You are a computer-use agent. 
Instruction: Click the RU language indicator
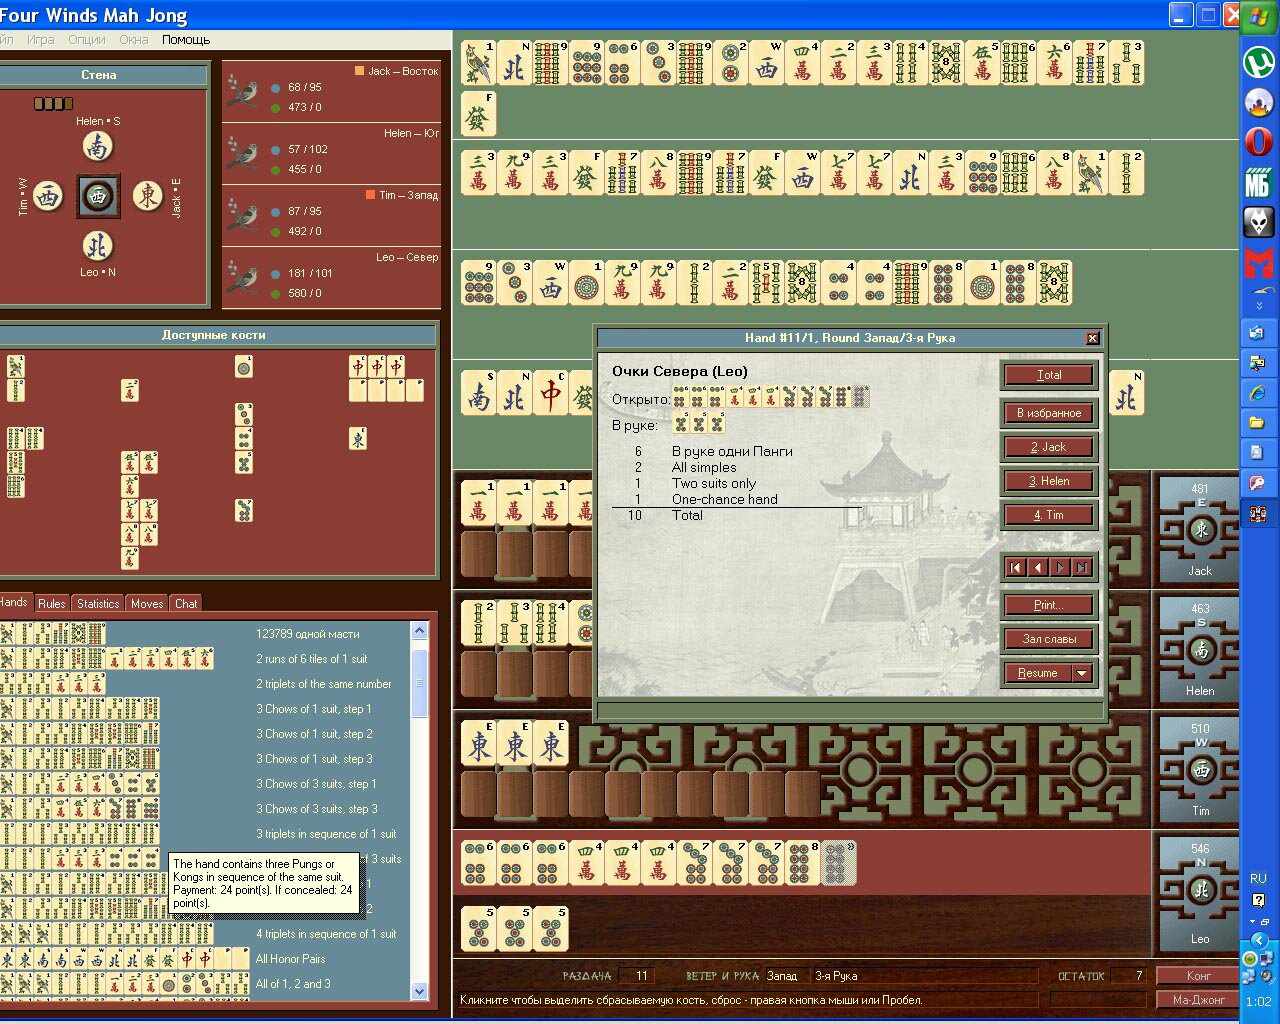point(1258,879)
